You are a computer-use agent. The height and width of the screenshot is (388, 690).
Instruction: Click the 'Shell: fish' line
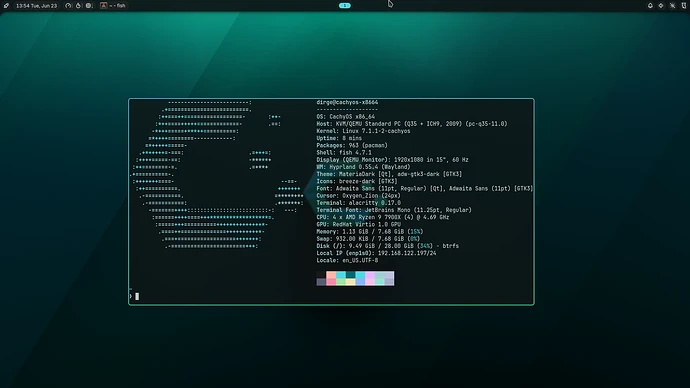point(344,153)
